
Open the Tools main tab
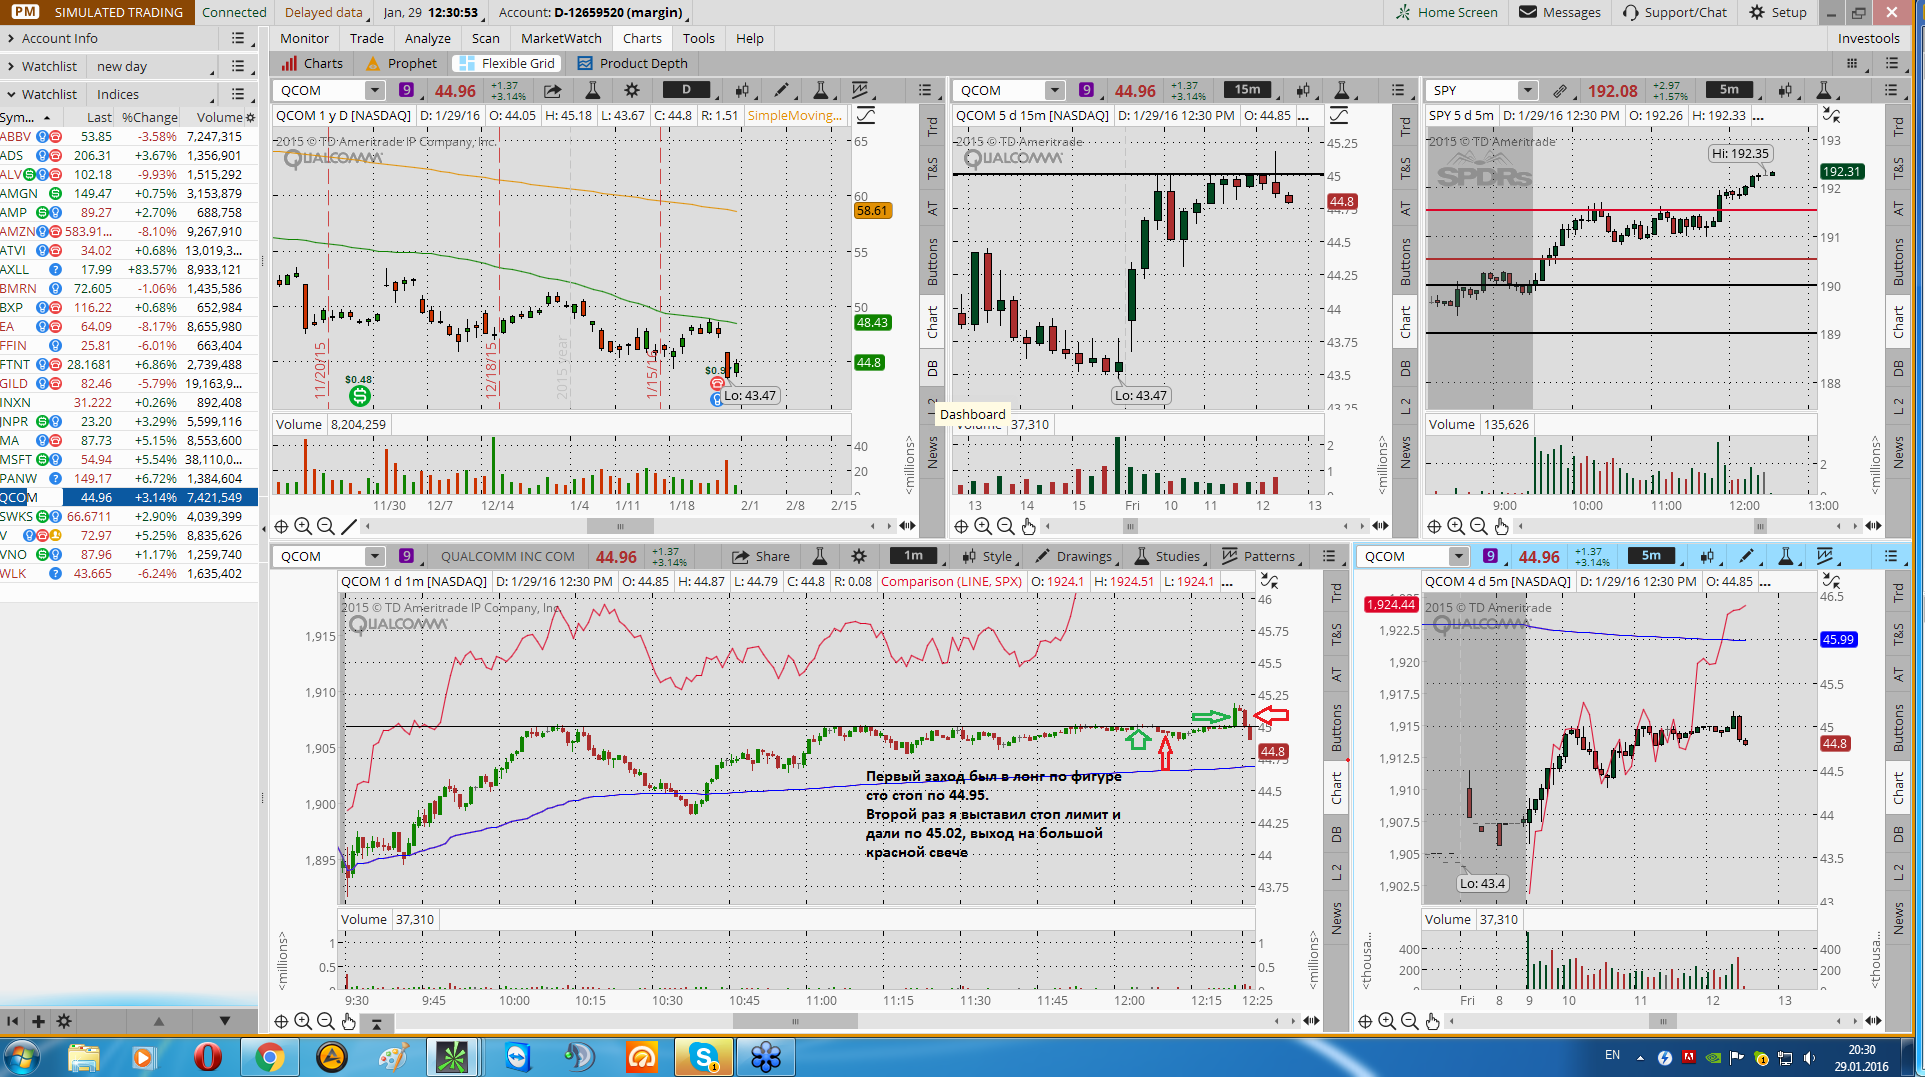[698, 38]
